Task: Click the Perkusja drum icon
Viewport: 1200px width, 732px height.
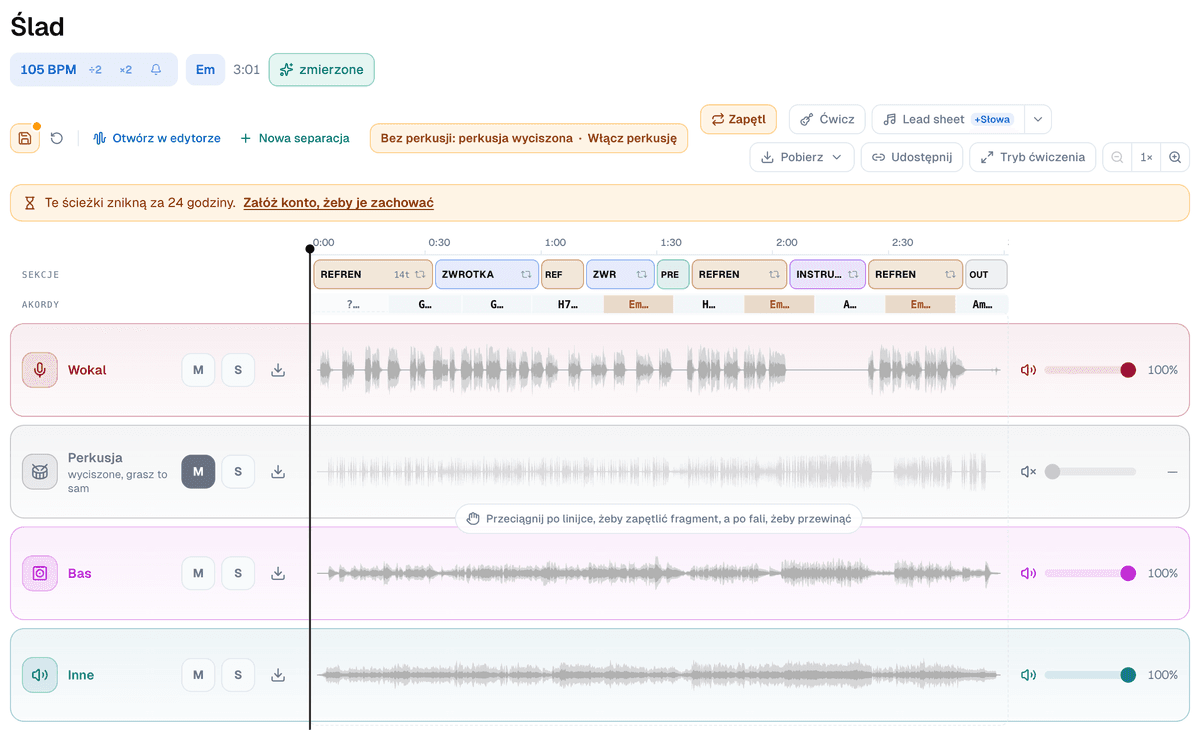Action: tap(40, 472)
